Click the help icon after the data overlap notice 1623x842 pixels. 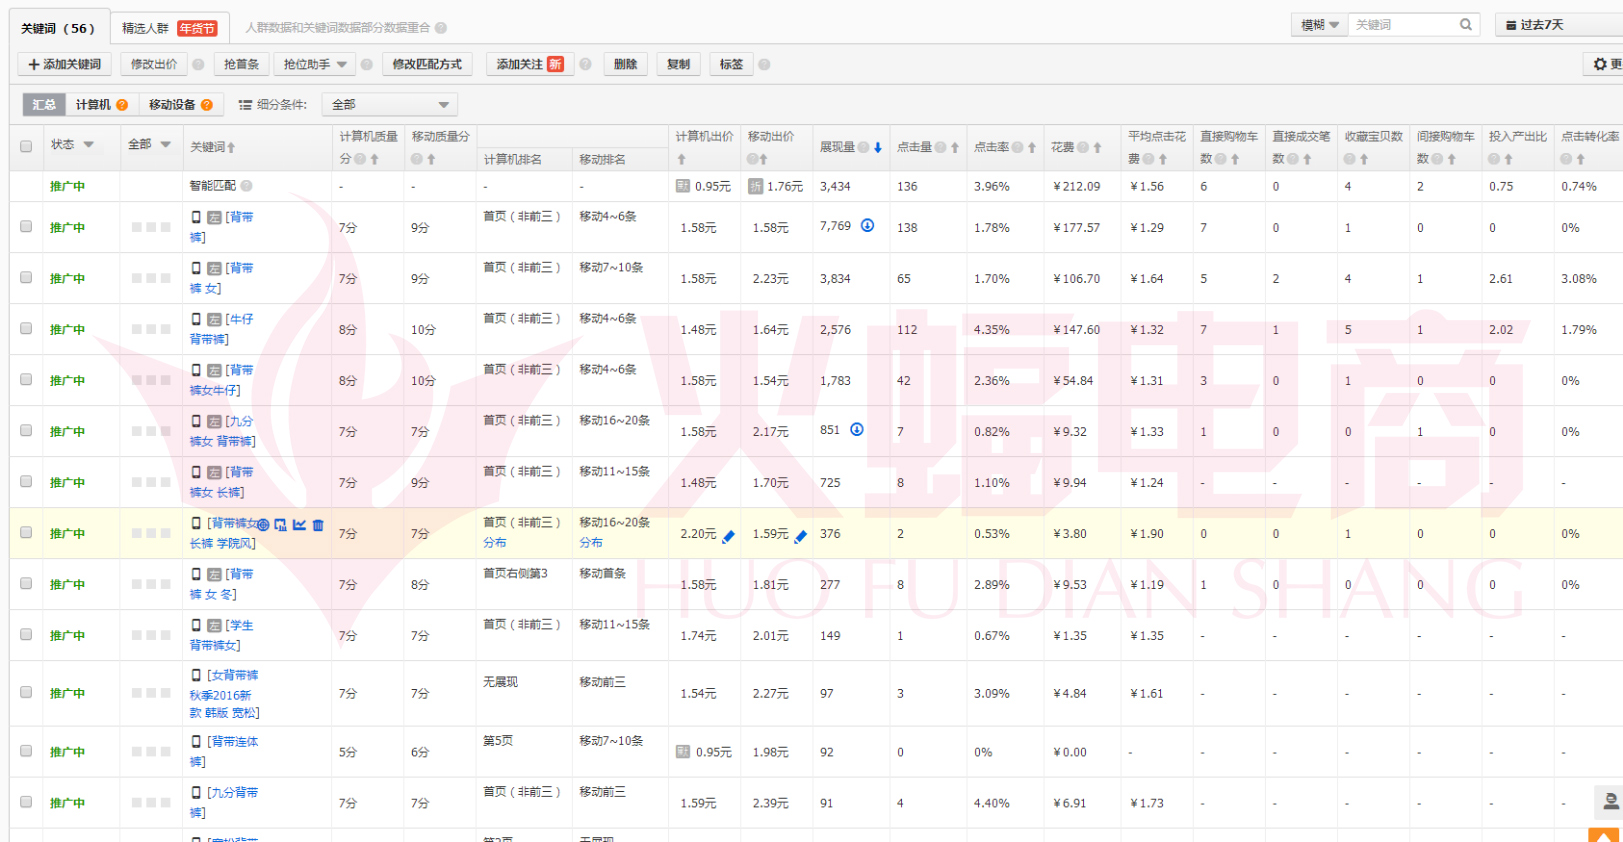(x=441, y=28)
